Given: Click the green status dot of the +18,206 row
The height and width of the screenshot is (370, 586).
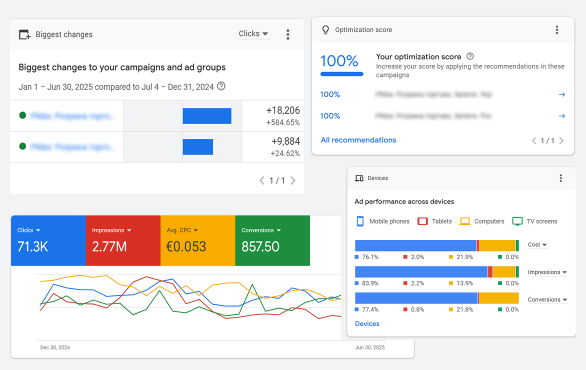Looking at the screenshot, I should pyautogui.click(x=22, y=115).
